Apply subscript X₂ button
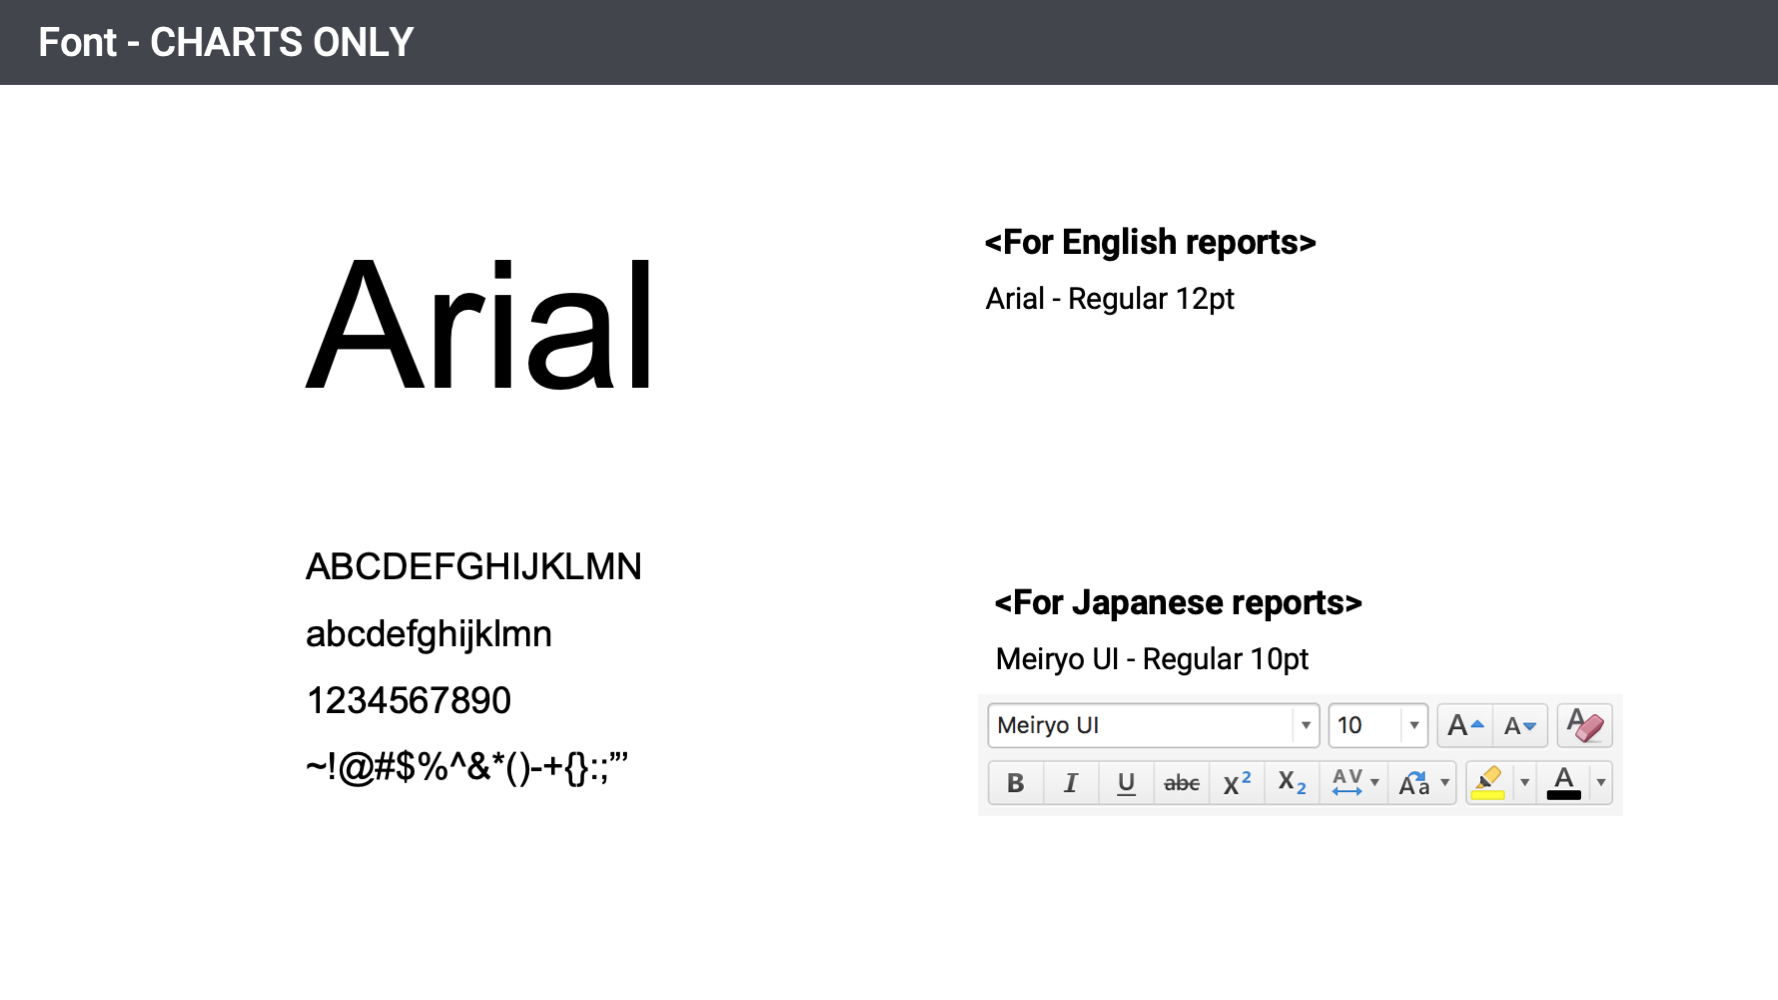The image size is (1778, 1000). click(x=1292, y=783)
